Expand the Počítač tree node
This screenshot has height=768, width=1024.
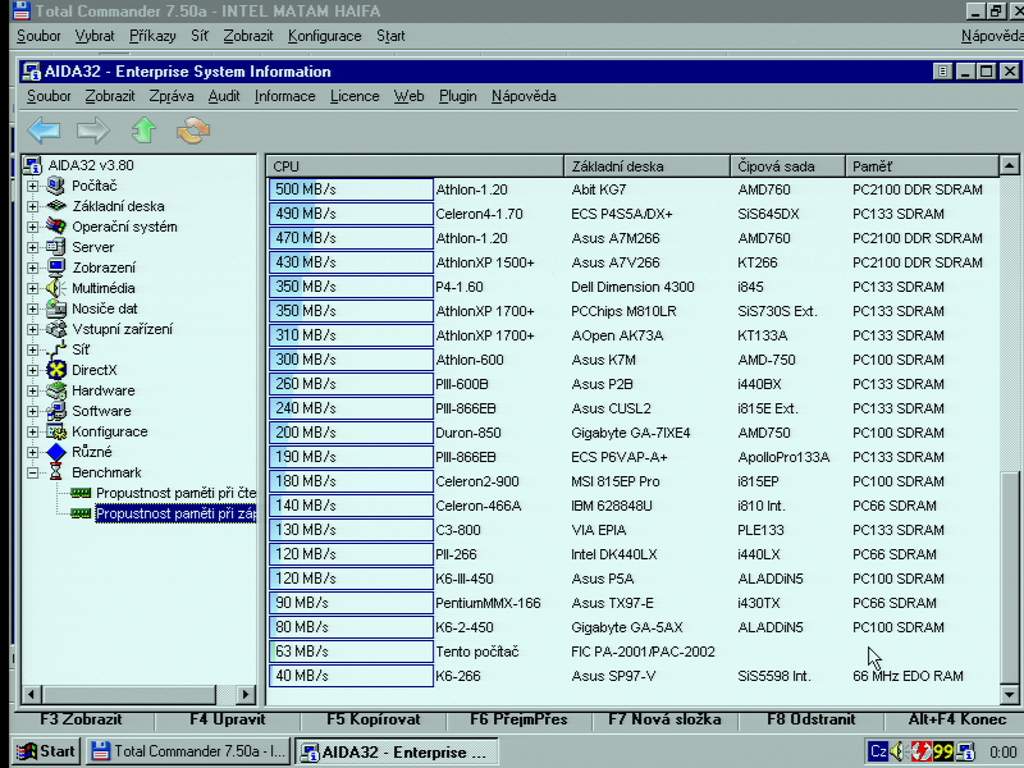32,186
